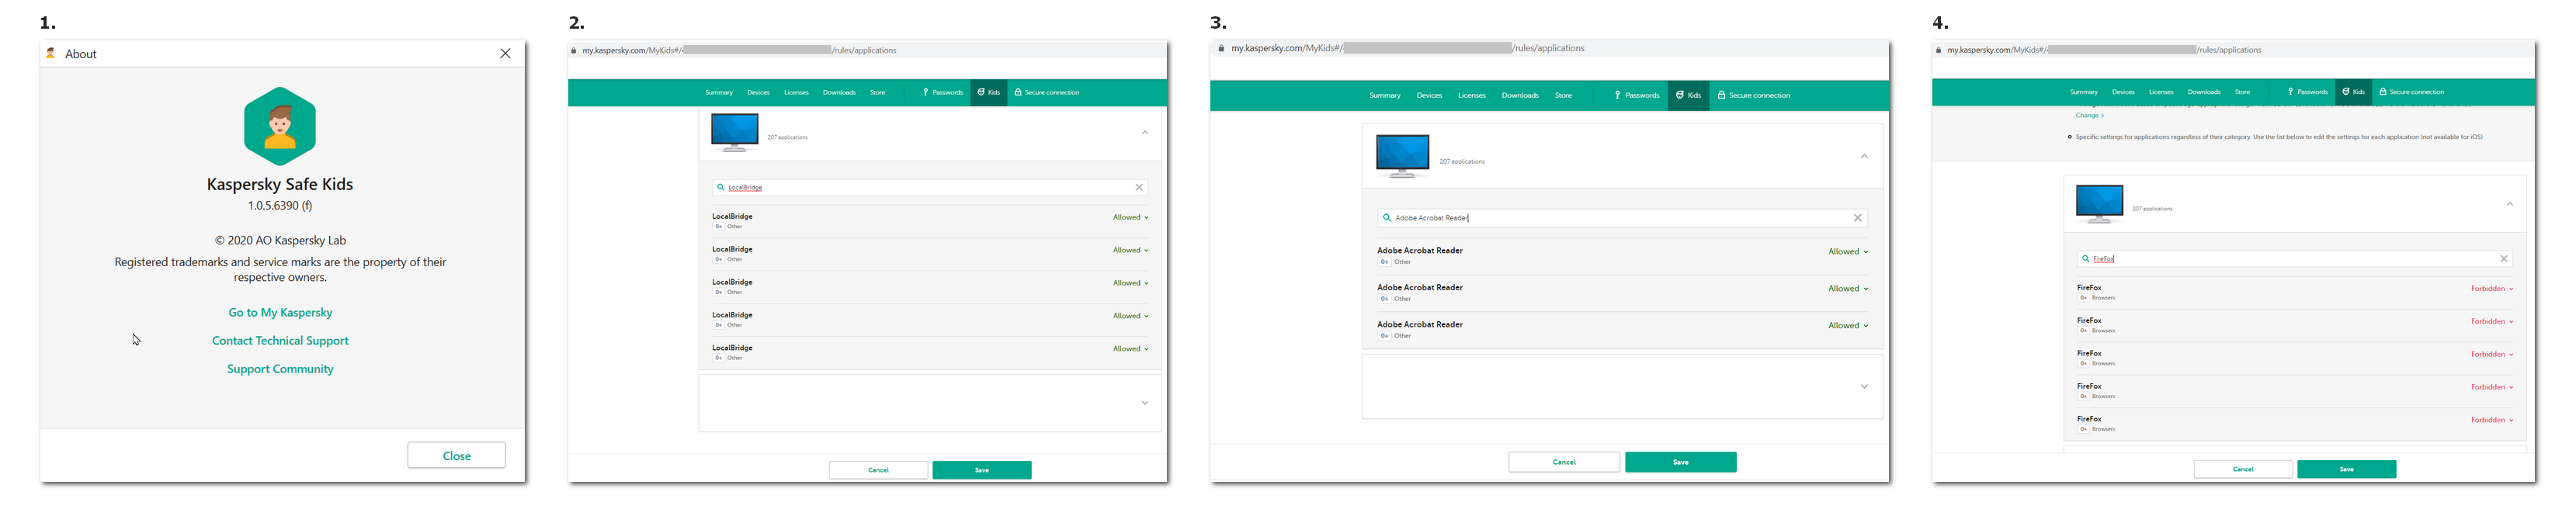Click the Kaspersky Safe Kids product name
Viewport: 2576px width, 523px height.
coord(280,184)
